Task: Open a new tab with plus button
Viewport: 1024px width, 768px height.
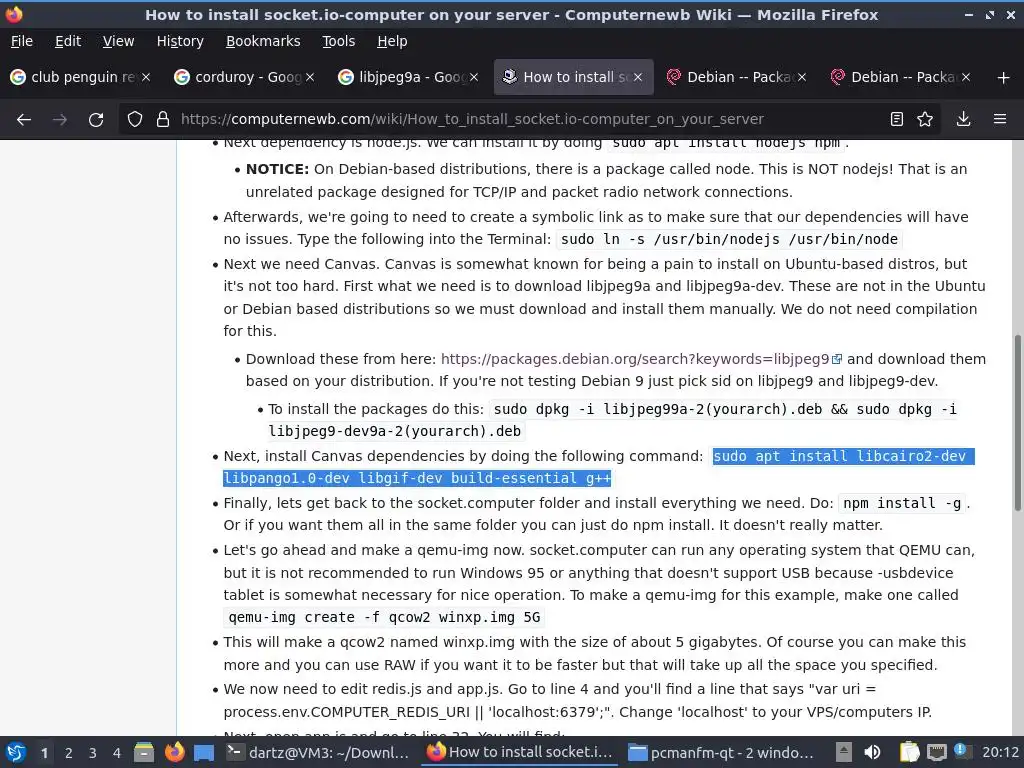Action: 1004,78
